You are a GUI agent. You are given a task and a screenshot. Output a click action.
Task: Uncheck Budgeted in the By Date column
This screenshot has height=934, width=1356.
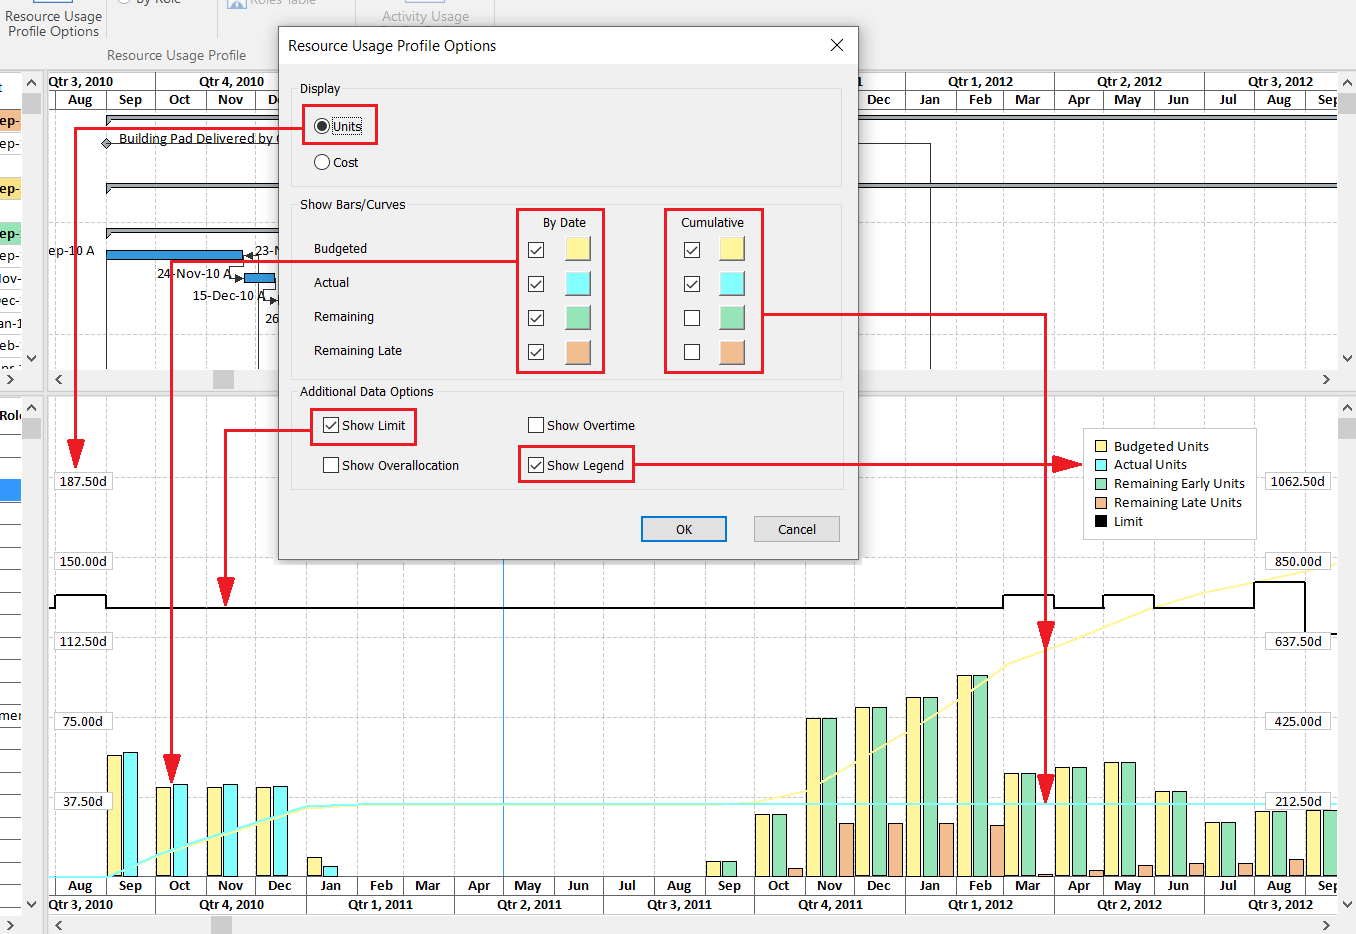tap(536, 250)
